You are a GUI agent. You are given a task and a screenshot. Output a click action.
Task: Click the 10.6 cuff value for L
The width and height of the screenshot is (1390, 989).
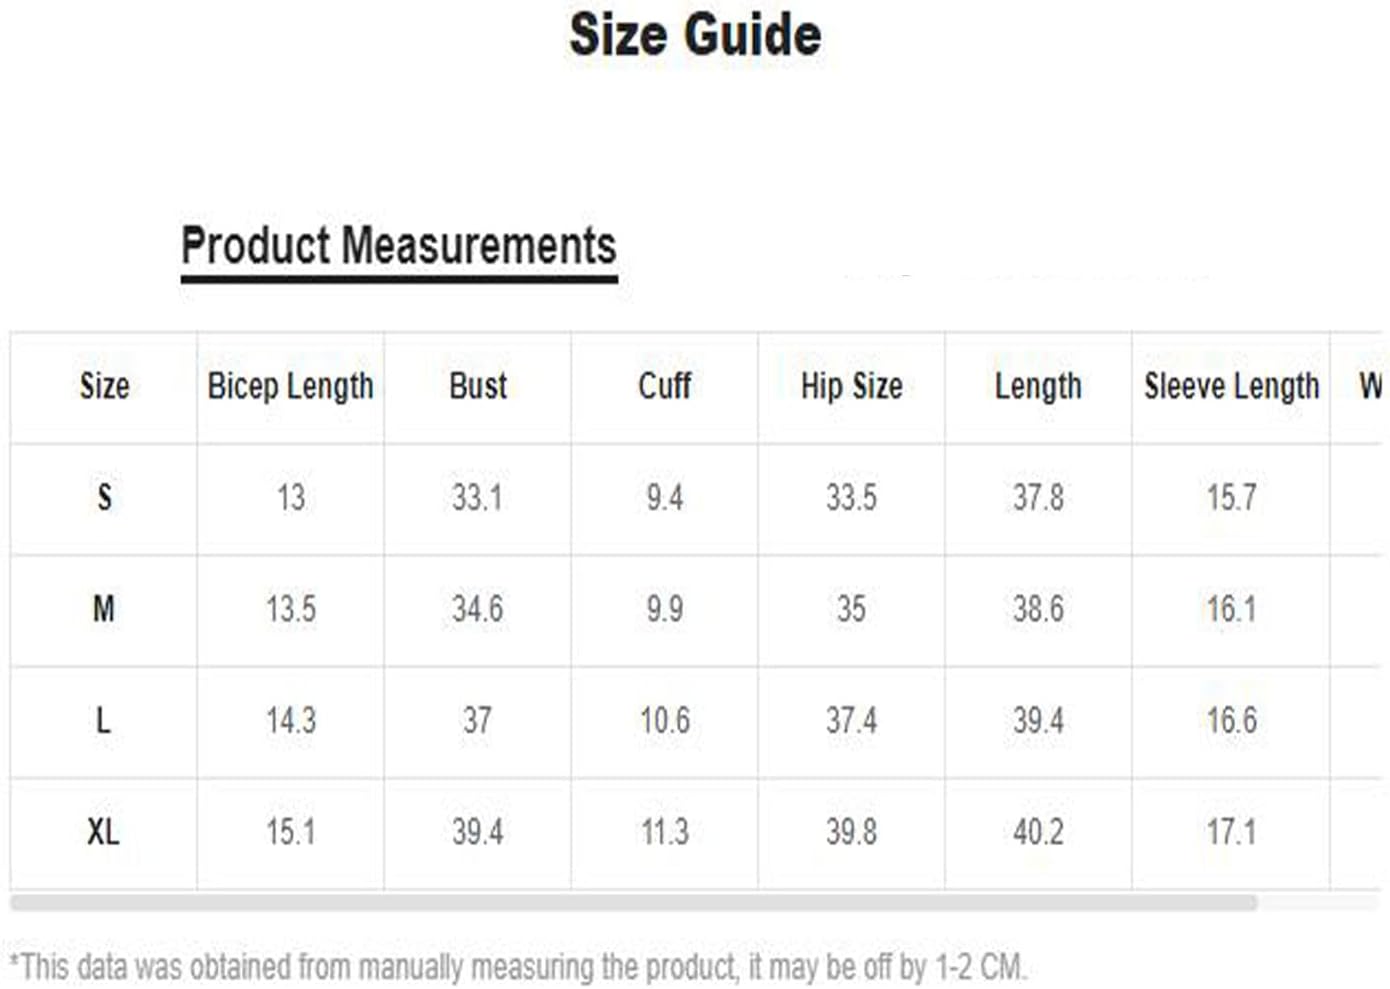click(665, 720)
